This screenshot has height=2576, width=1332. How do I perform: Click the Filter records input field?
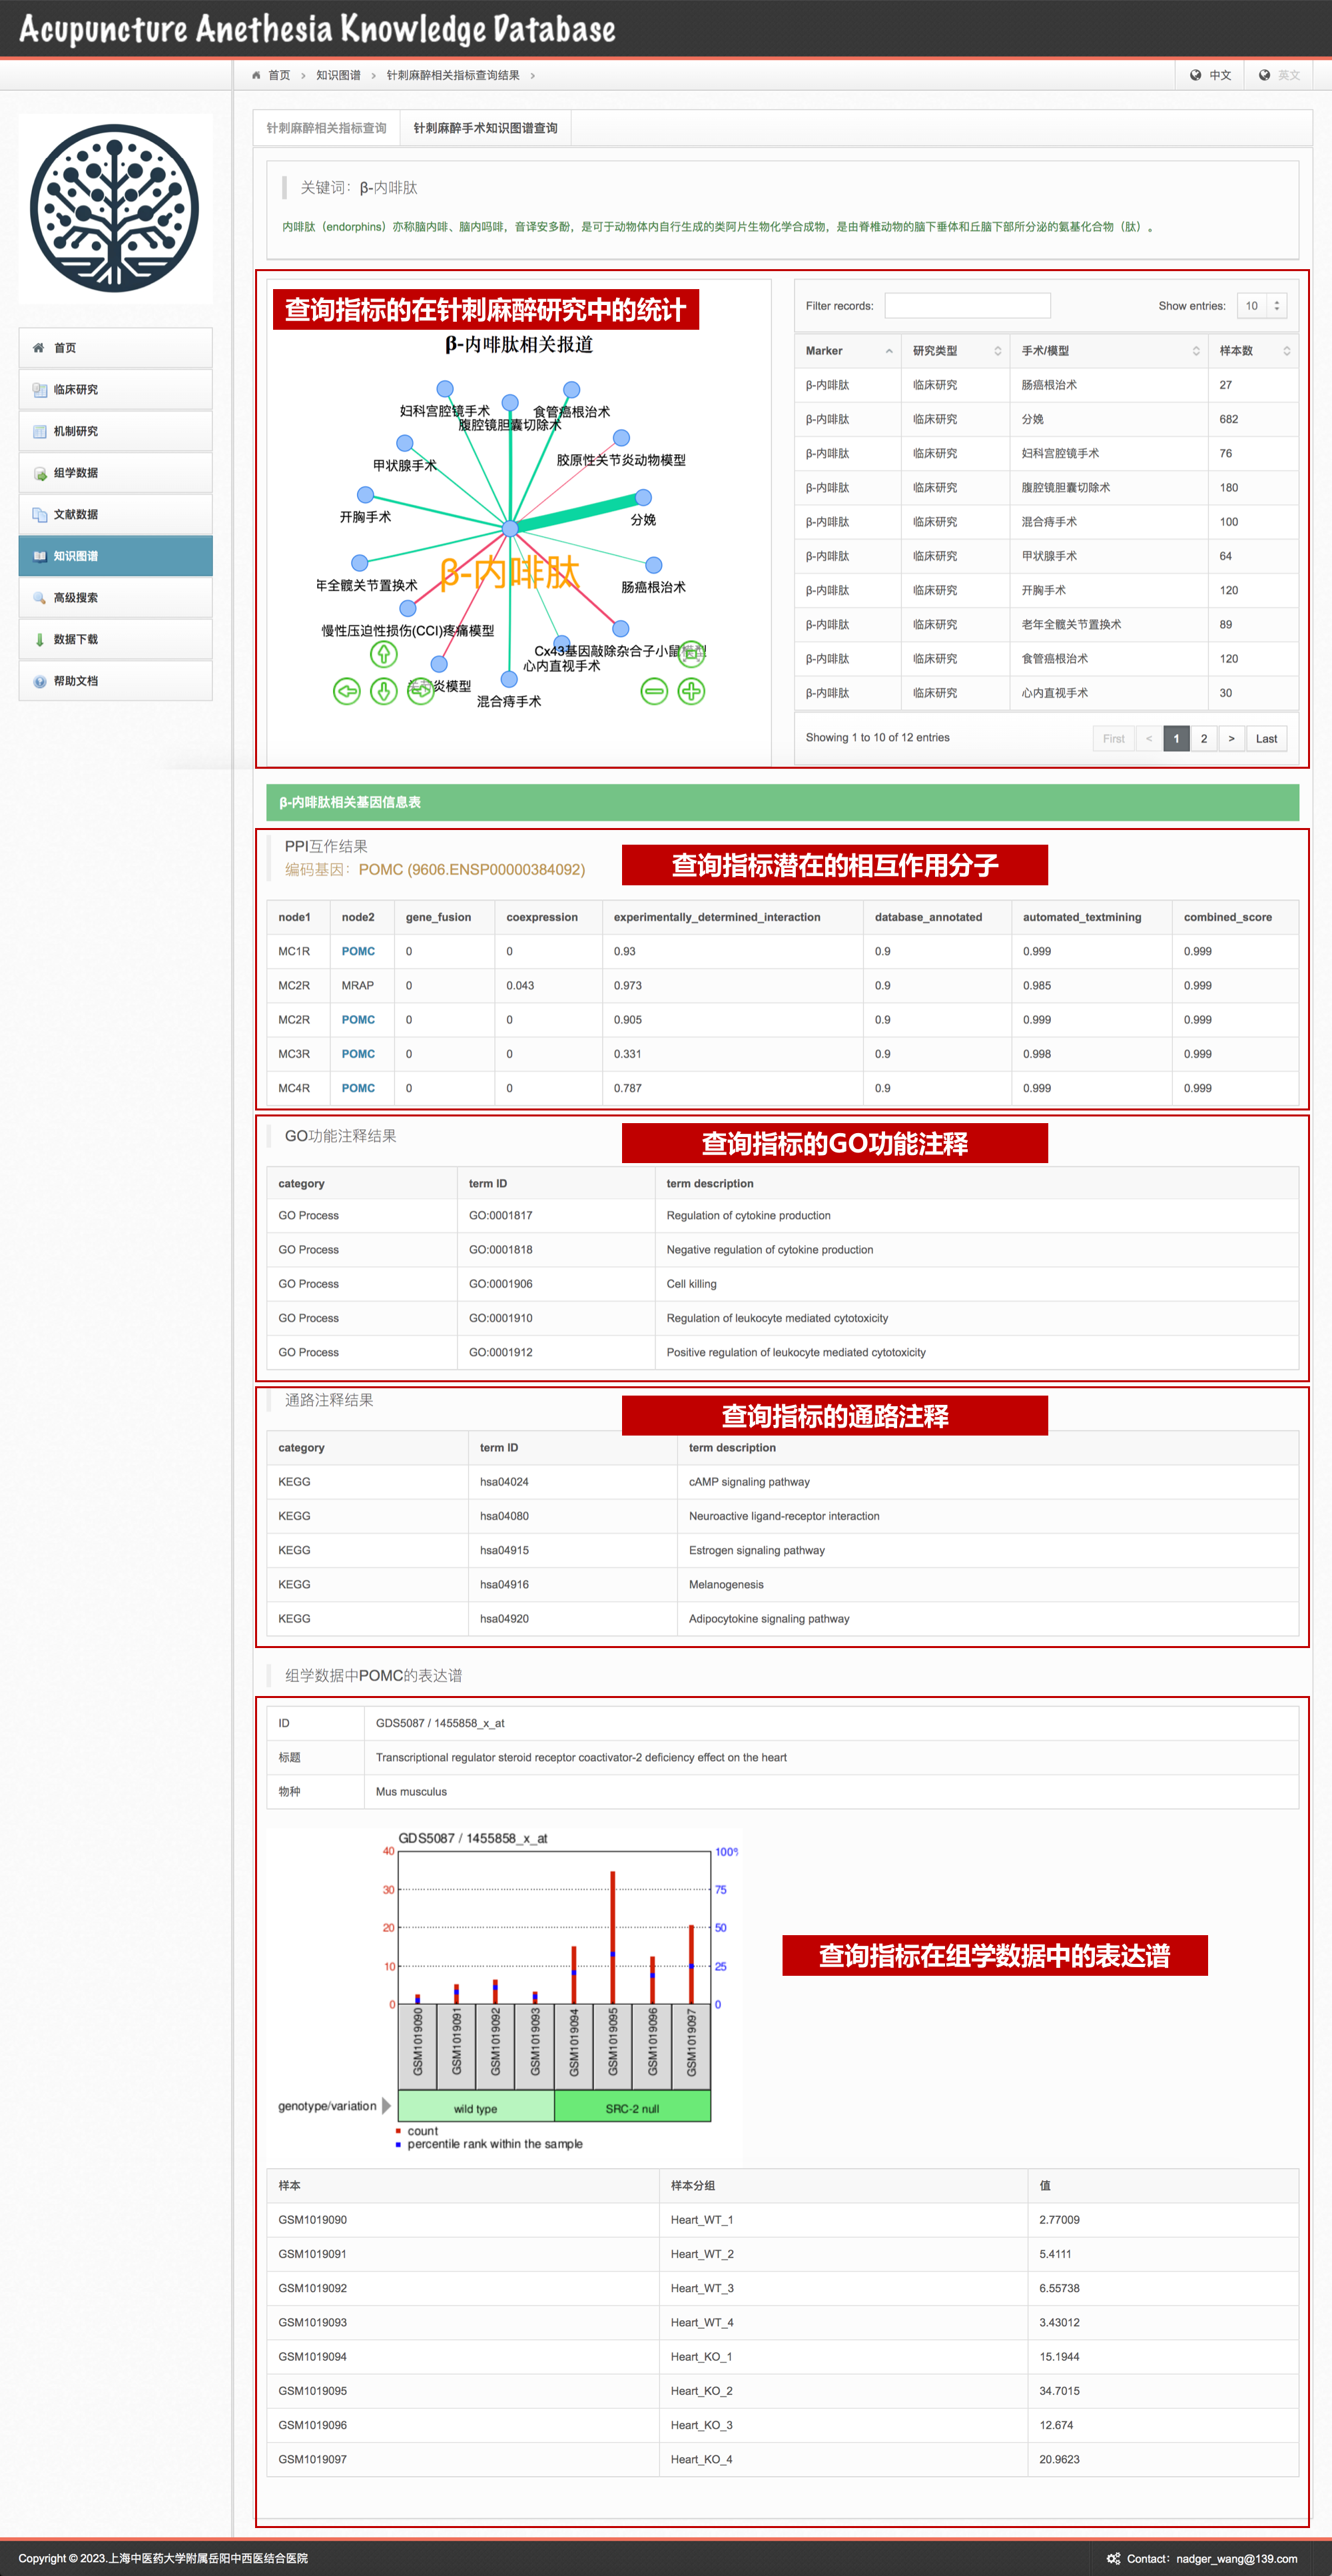967,306
